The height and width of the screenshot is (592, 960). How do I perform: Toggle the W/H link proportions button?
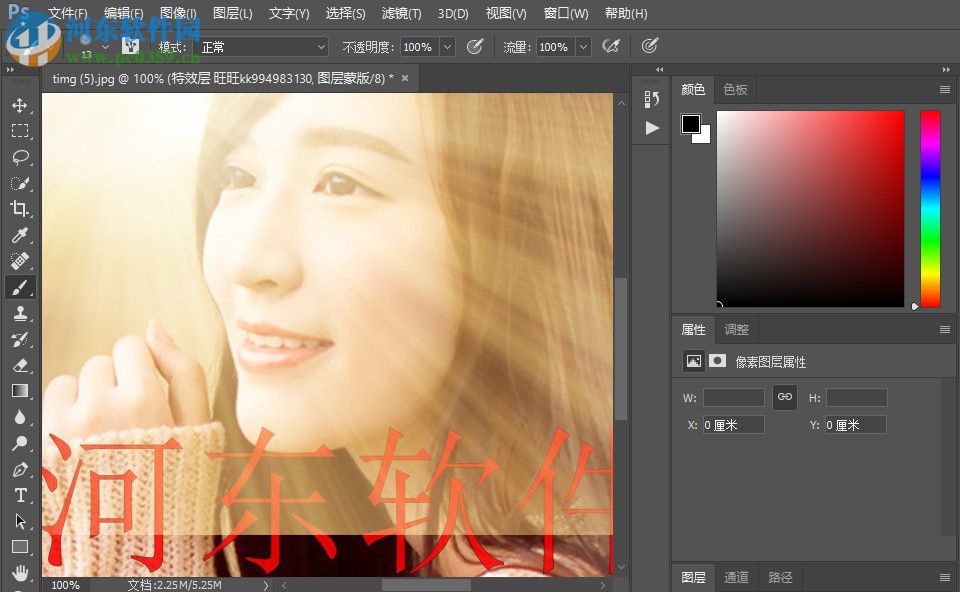tap(785, 397)
